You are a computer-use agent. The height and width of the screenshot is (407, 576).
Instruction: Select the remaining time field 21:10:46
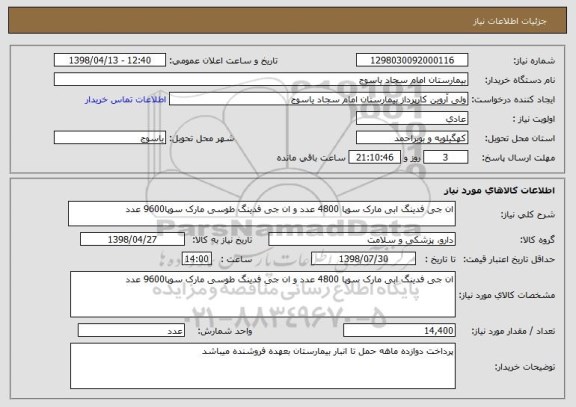pos(374,157)
